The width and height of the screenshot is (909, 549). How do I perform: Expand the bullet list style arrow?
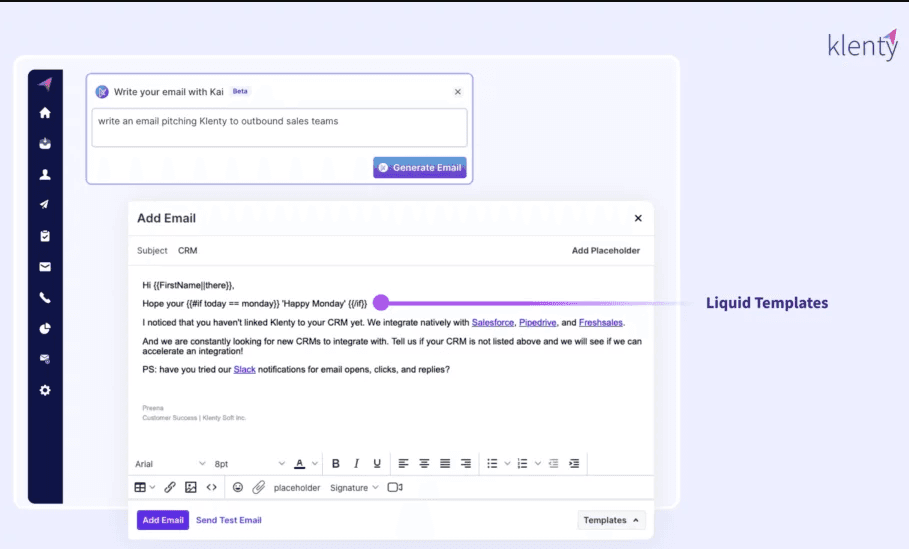[507, 463]
